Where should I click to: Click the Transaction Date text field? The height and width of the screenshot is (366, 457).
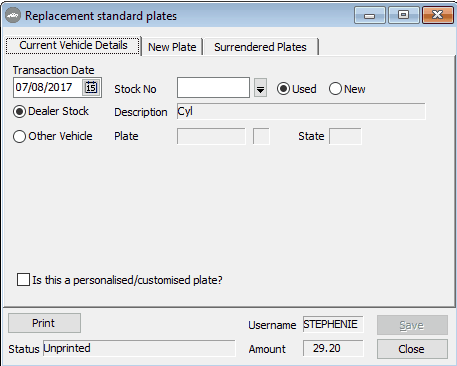coord(47,88)
